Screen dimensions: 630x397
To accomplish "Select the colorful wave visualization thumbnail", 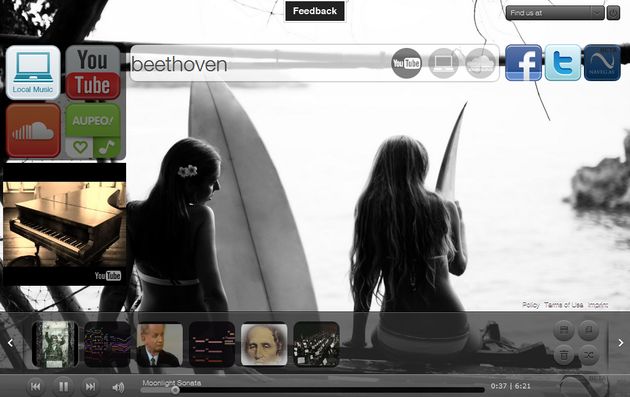I will (x=107, y=344).
